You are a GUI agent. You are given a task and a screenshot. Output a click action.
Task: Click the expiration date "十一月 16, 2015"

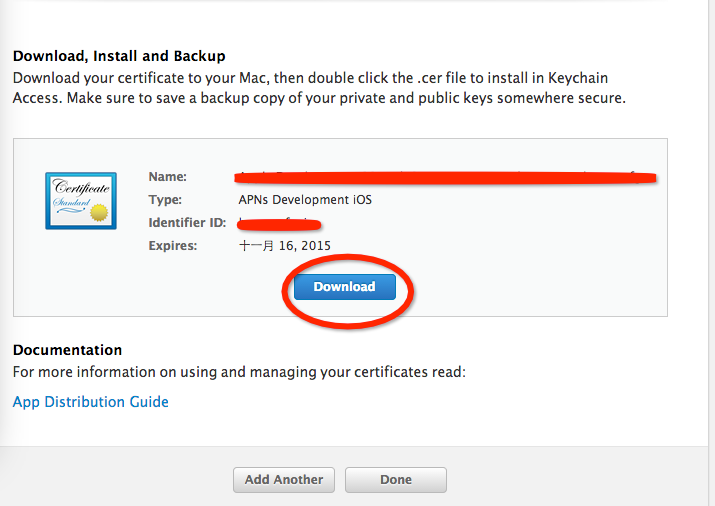click(x=285, y=246)
